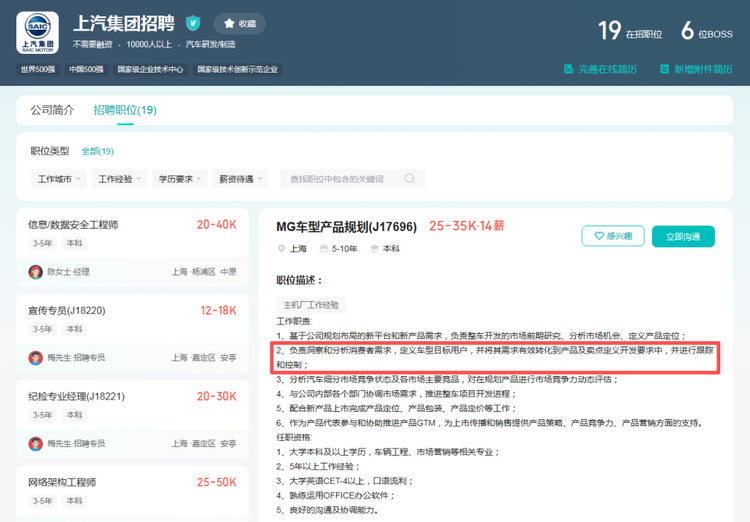
Task: Select the 招聘职位(19) tab
Action: 125,110
